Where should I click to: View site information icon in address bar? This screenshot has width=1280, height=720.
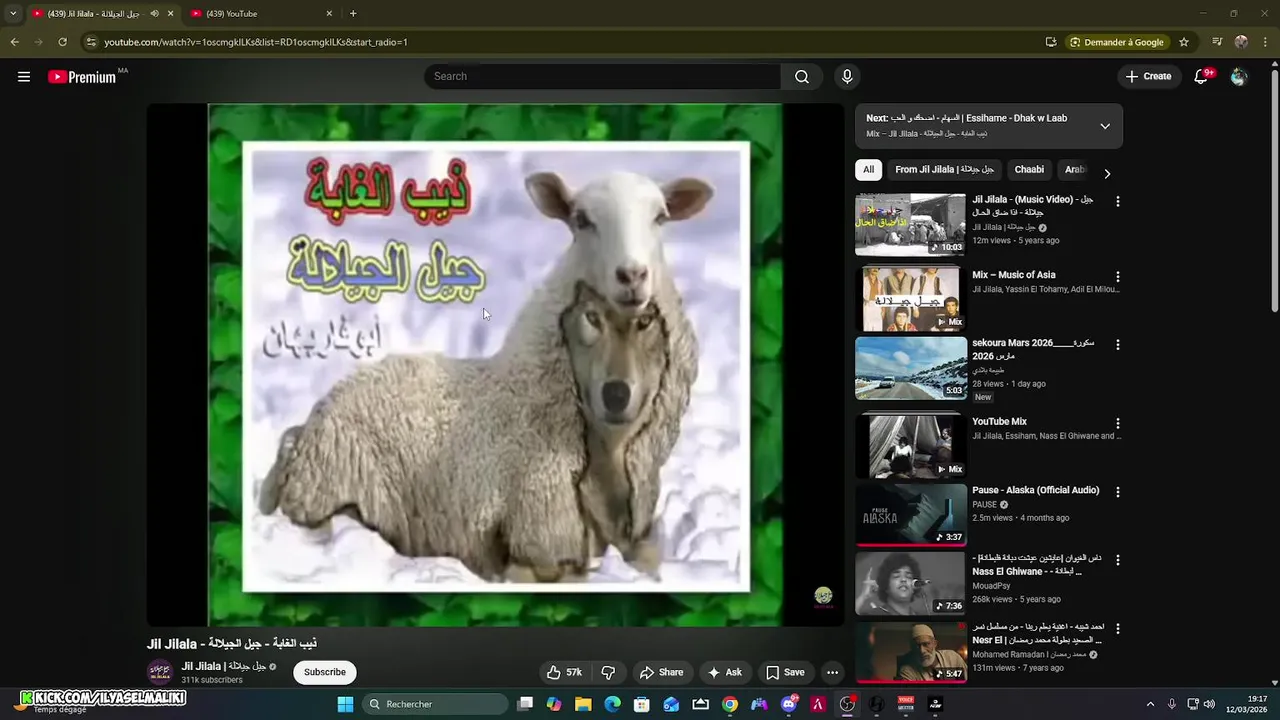[x=91, y=42]
